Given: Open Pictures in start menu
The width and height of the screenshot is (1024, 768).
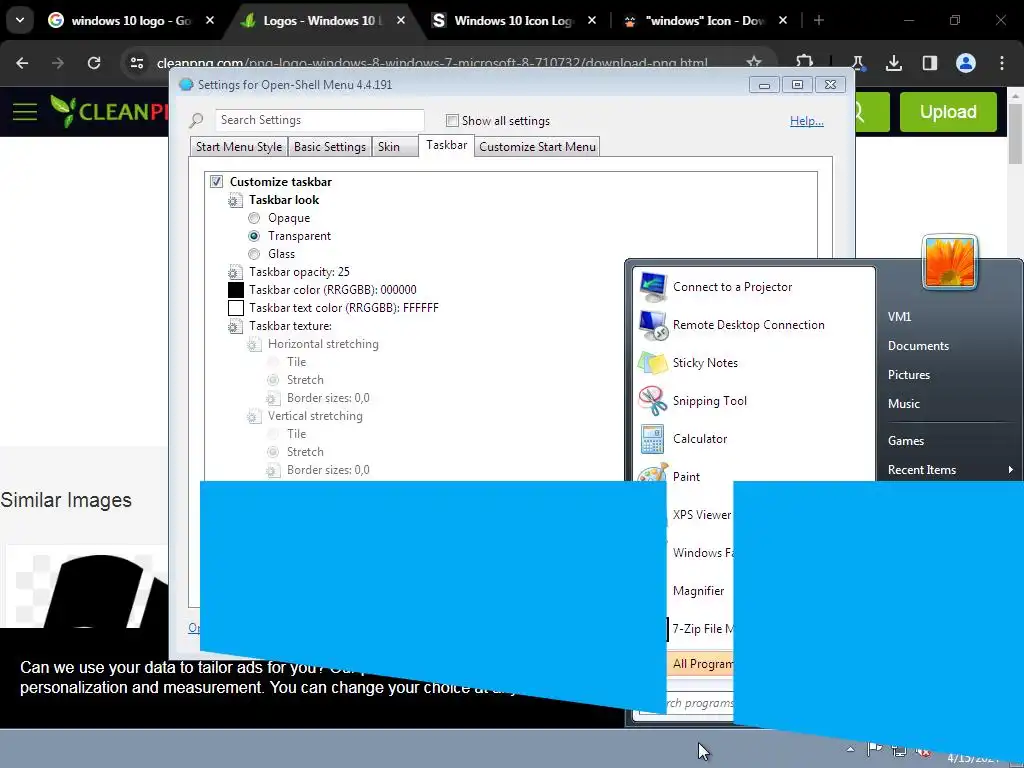Looking at the screenshot, I should point(908,375).
